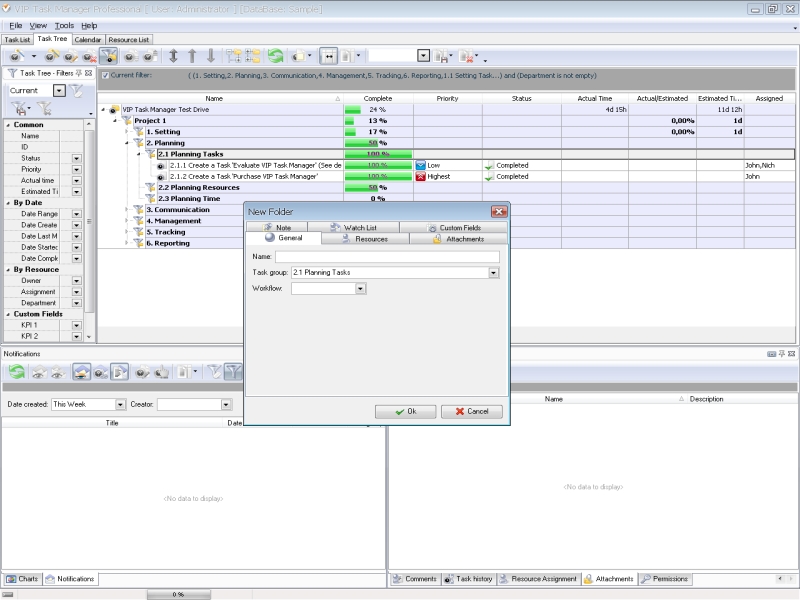800x600 pixels.
Task: Close the Task Tree Filters panel
Action: pos(89,73)
